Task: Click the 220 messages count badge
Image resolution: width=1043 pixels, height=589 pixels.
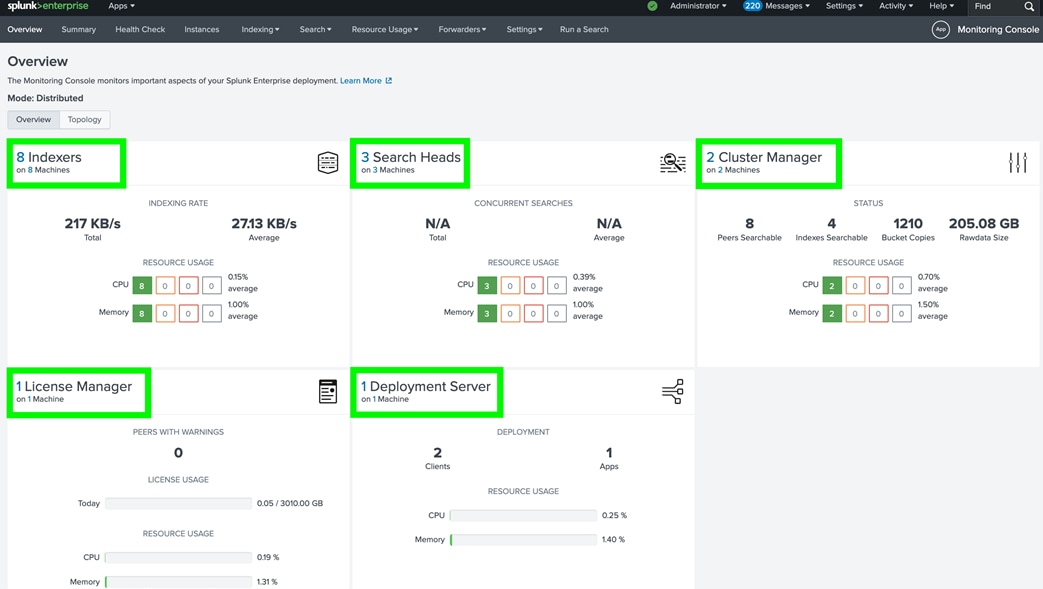Action: 752,6
